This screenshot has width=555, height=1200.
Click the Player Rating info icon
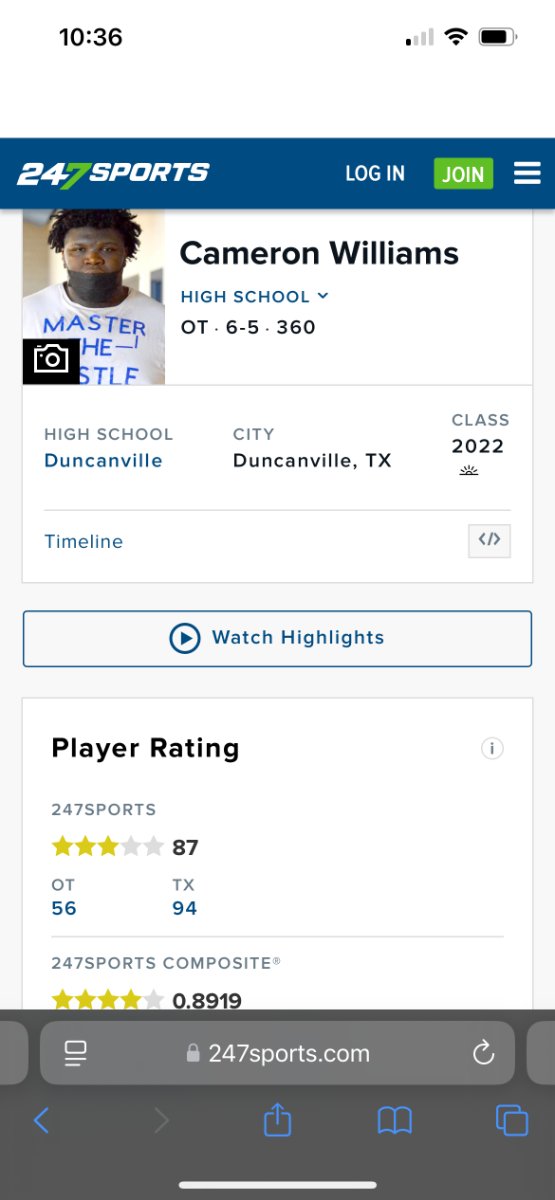[492, 748]
